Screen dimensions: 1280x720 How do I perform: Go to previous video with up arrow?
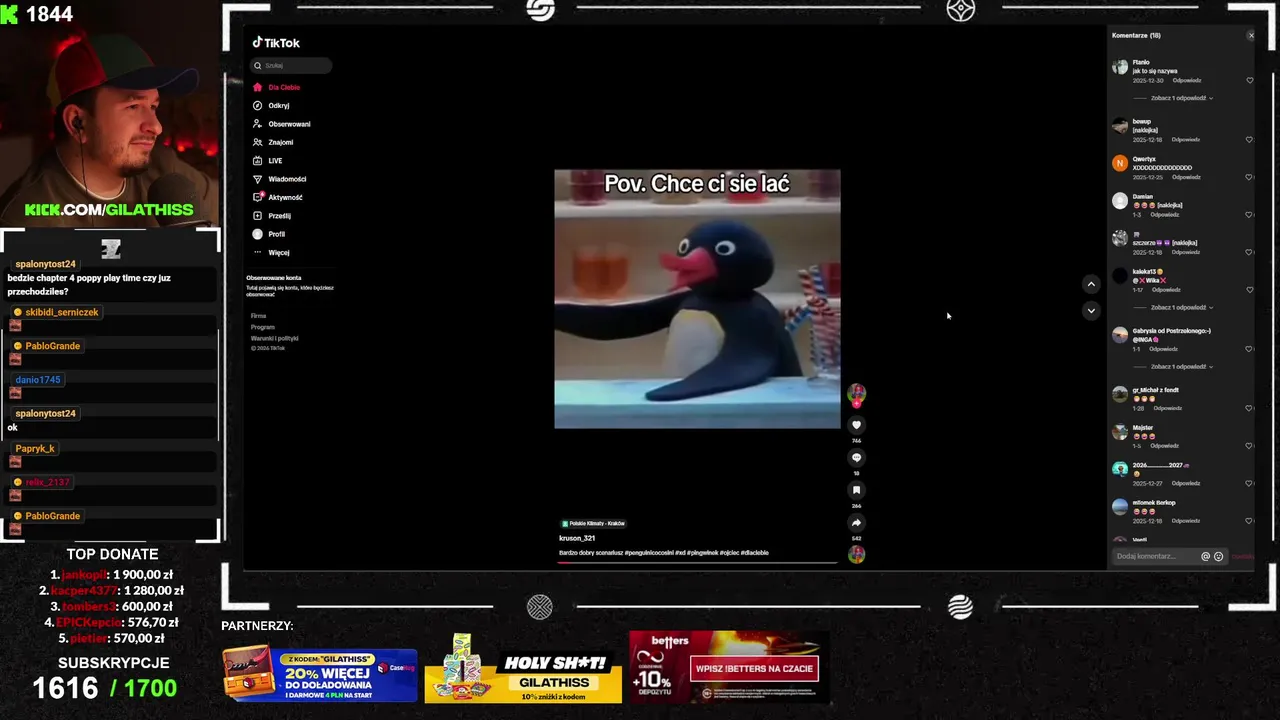[1091, 284]
